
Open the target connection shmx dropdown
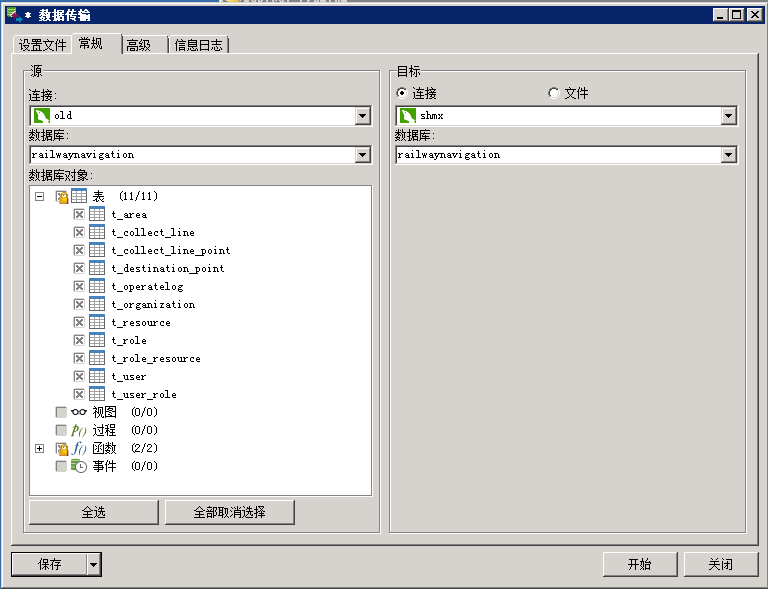728,116
